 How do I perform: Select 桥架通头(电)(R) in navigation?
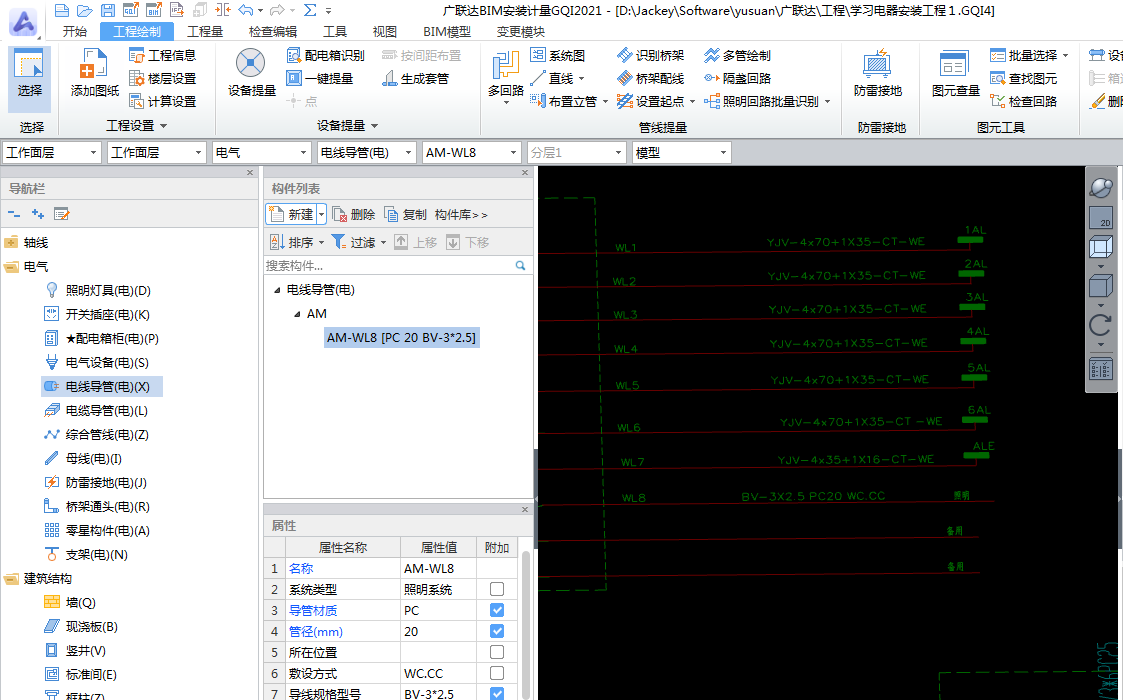[x=97, y=507]
